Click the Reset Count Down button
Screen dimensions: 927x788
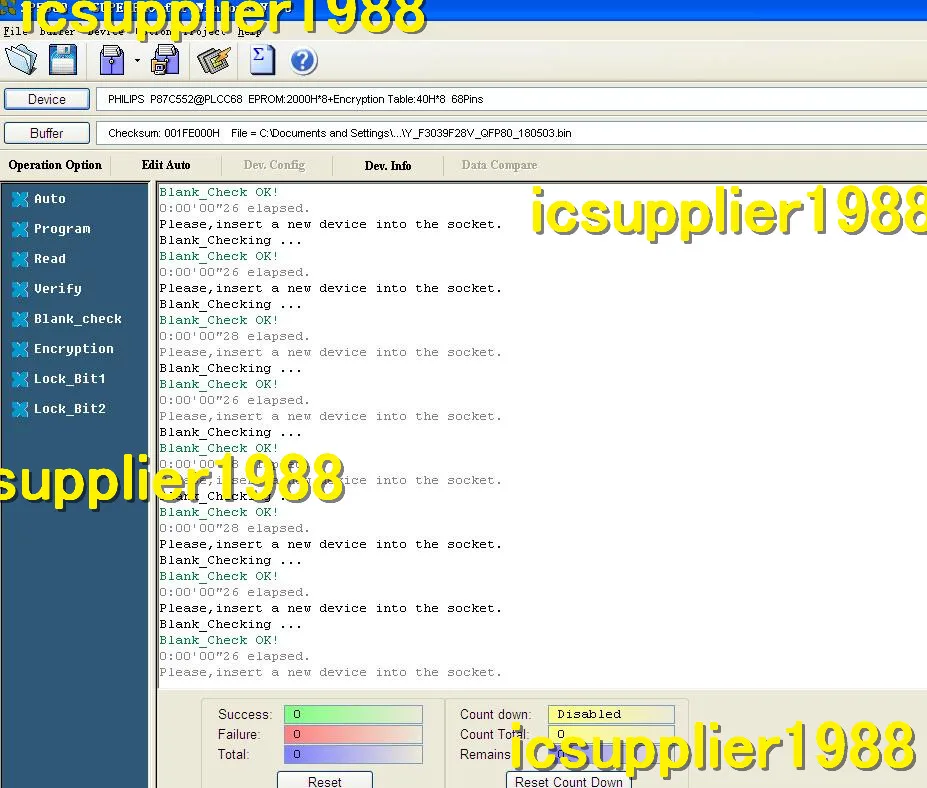click(x=569, y=780)
